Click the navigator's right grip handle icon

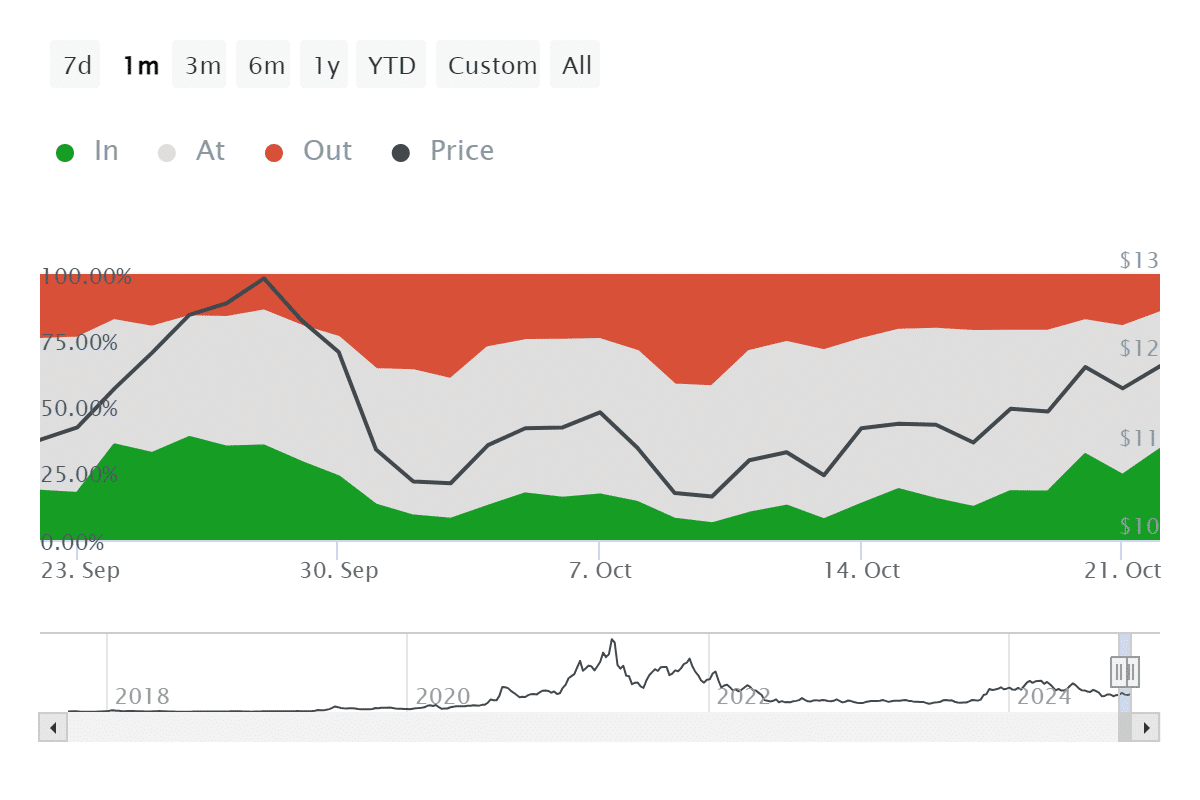click(x=1135, y=673)
